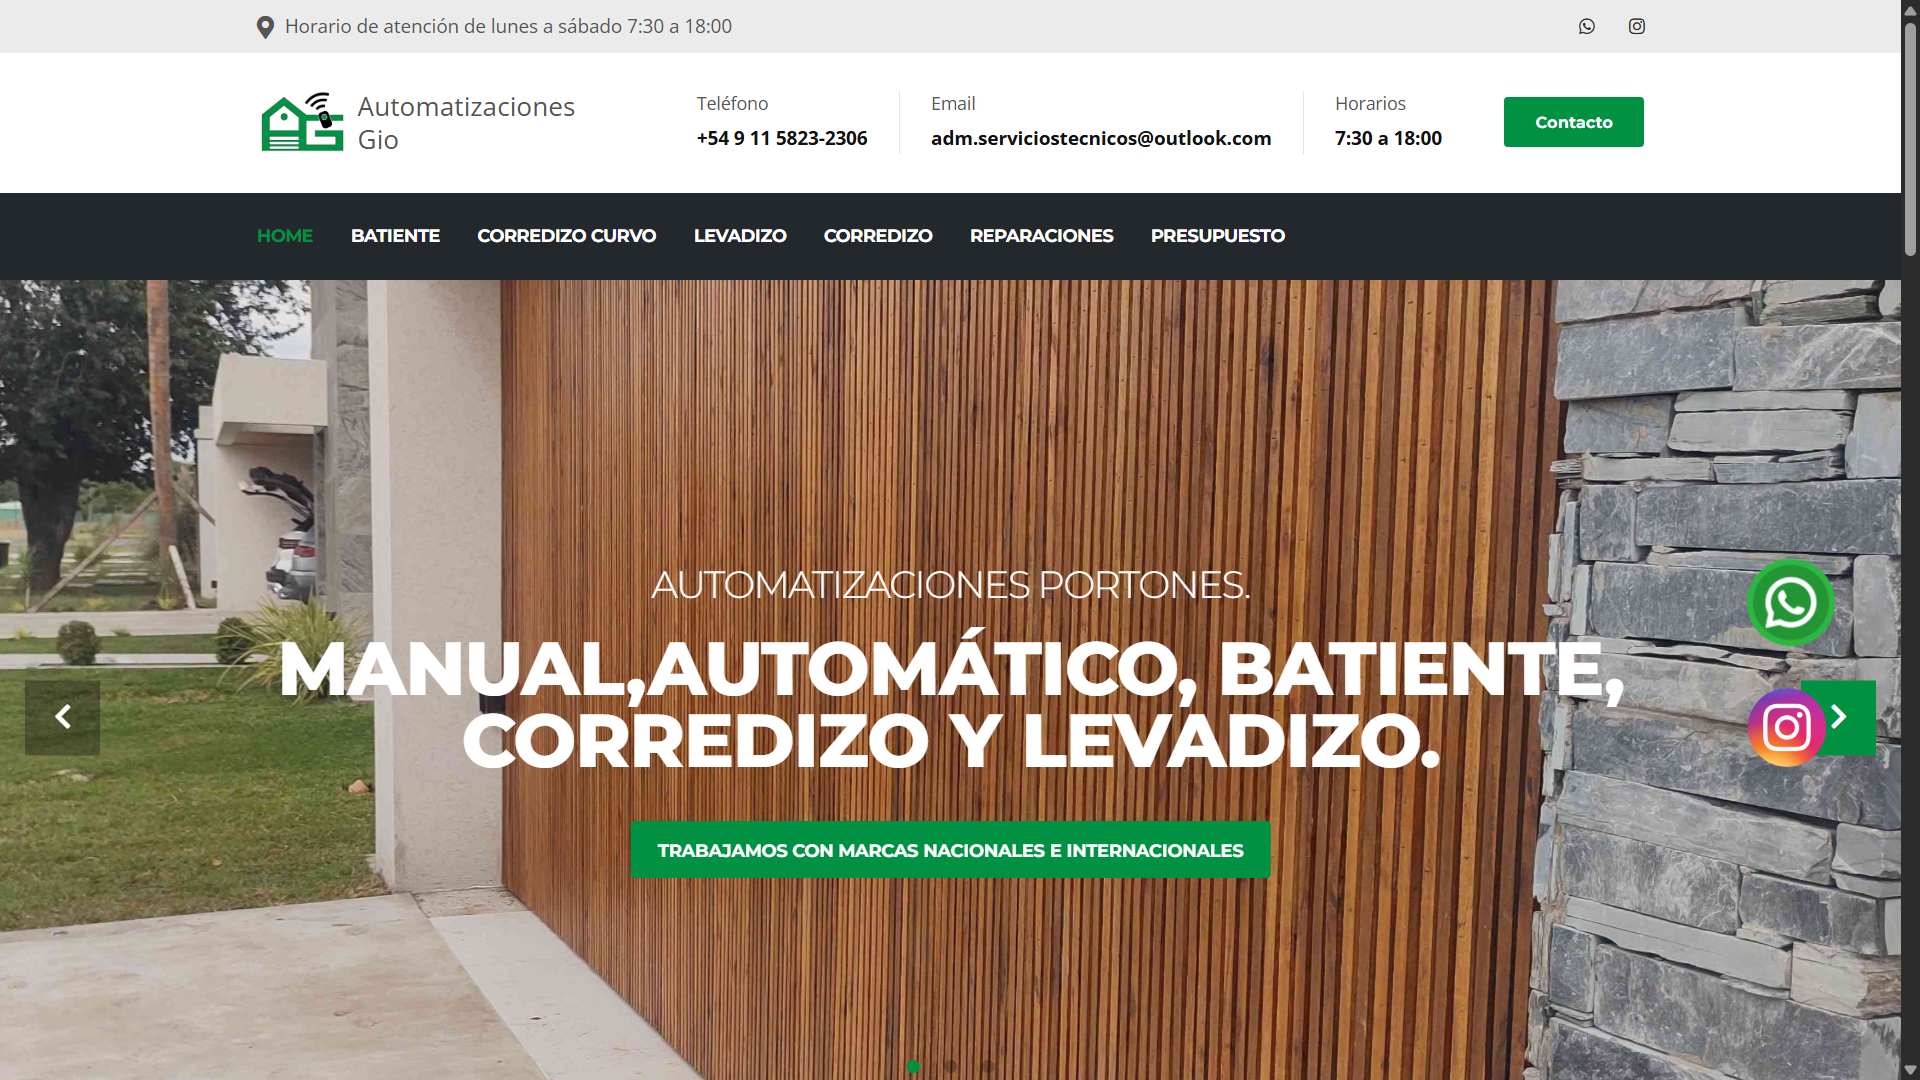Advance to the next slide with the right arrow
The height and width of the screenshot is (1080, 1920).
(x=1851, y=717)
